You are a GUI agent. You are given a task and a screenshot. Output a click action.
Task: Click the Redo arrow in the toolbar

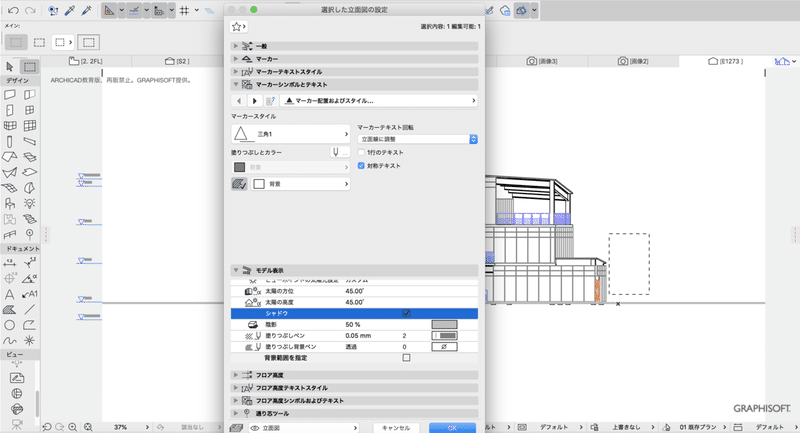point(30,10)
